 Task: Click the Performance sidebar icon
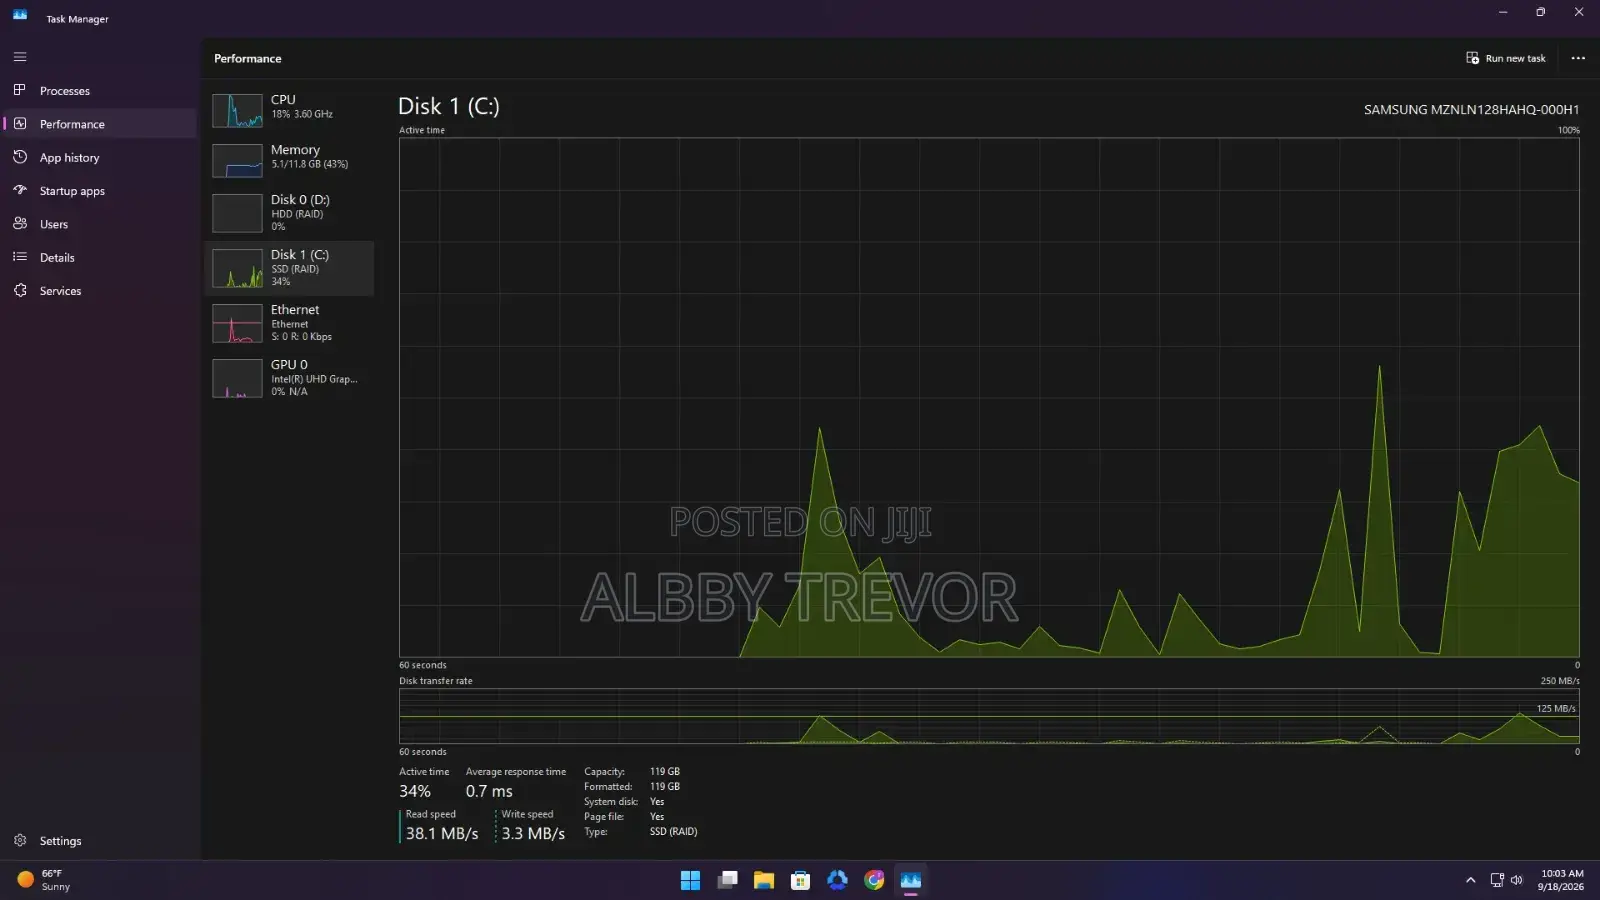pyautogui.click(x=20, y=124)
